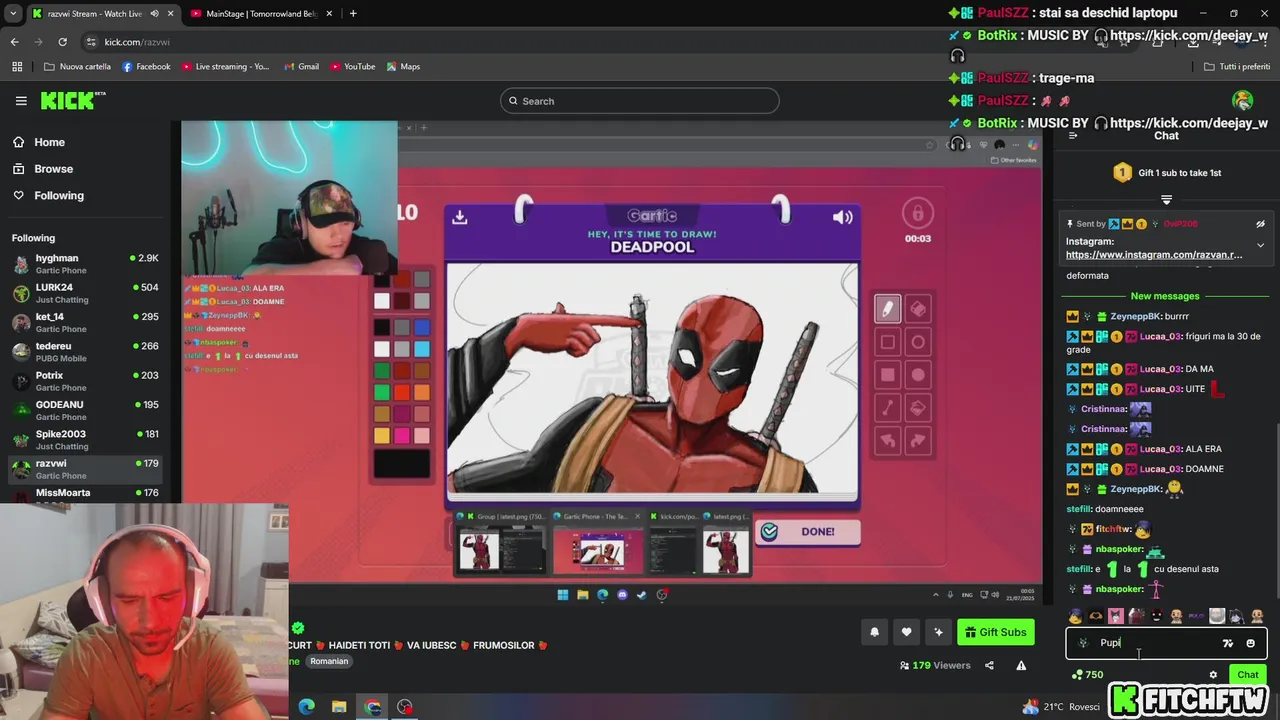The width and height of the screenshot is (1280, 720).
Task: Pick the hot pink color swatch
Action: coord(402,435)
